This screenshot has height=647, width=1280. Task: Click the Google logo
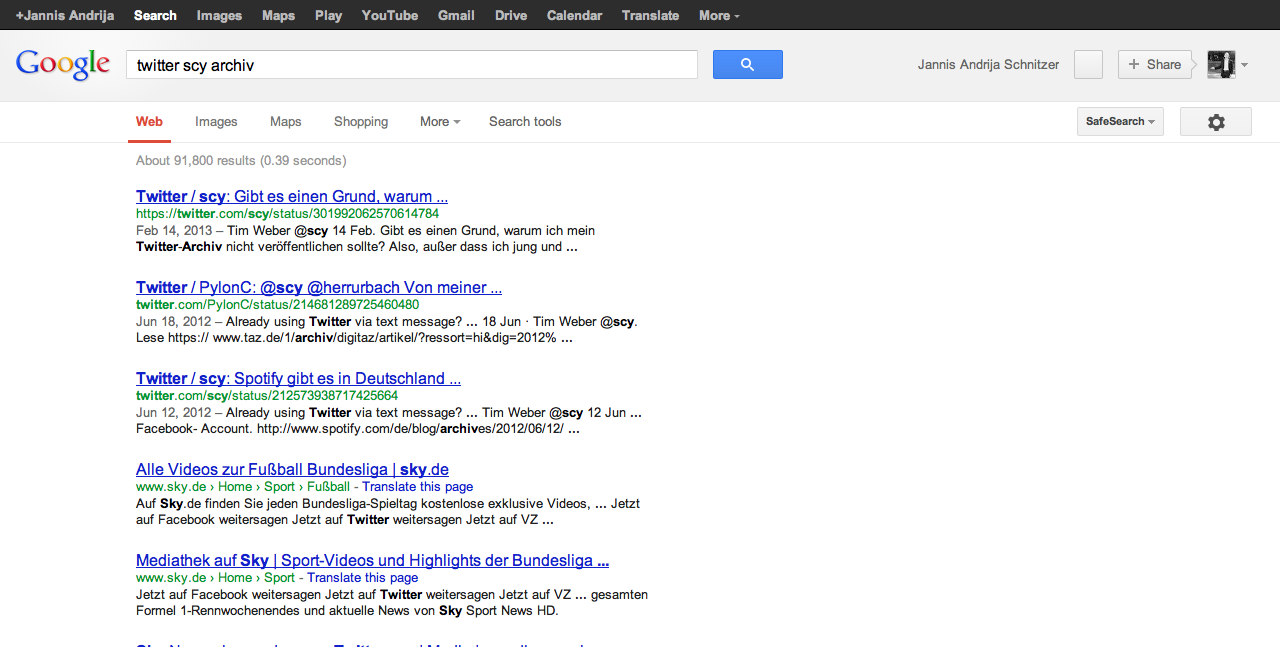(x=63, y=64)
